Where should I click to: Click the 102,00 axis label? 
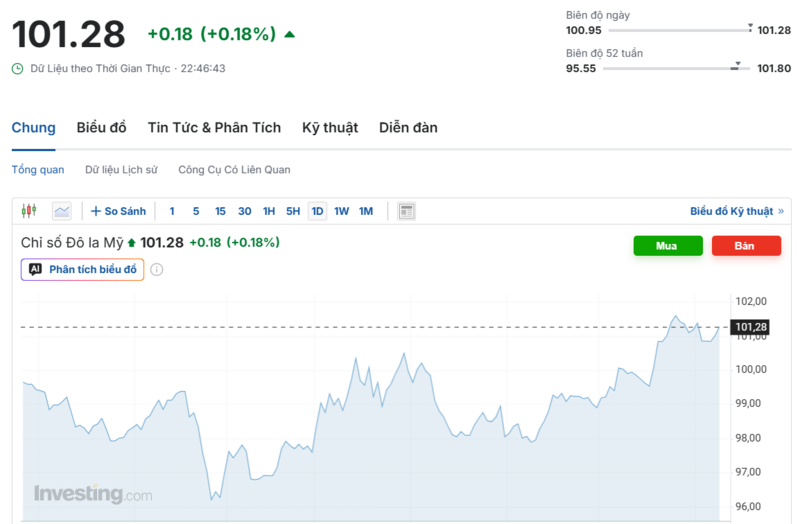pyautogui.click(x=751, y=302)
